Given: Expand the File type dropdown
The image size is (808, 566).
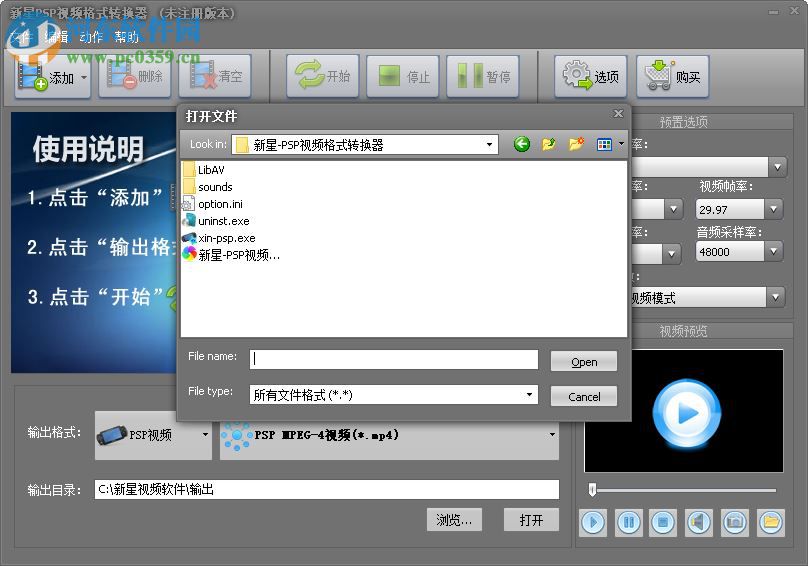Looking at the screenshot, I should tap(530, 395).
